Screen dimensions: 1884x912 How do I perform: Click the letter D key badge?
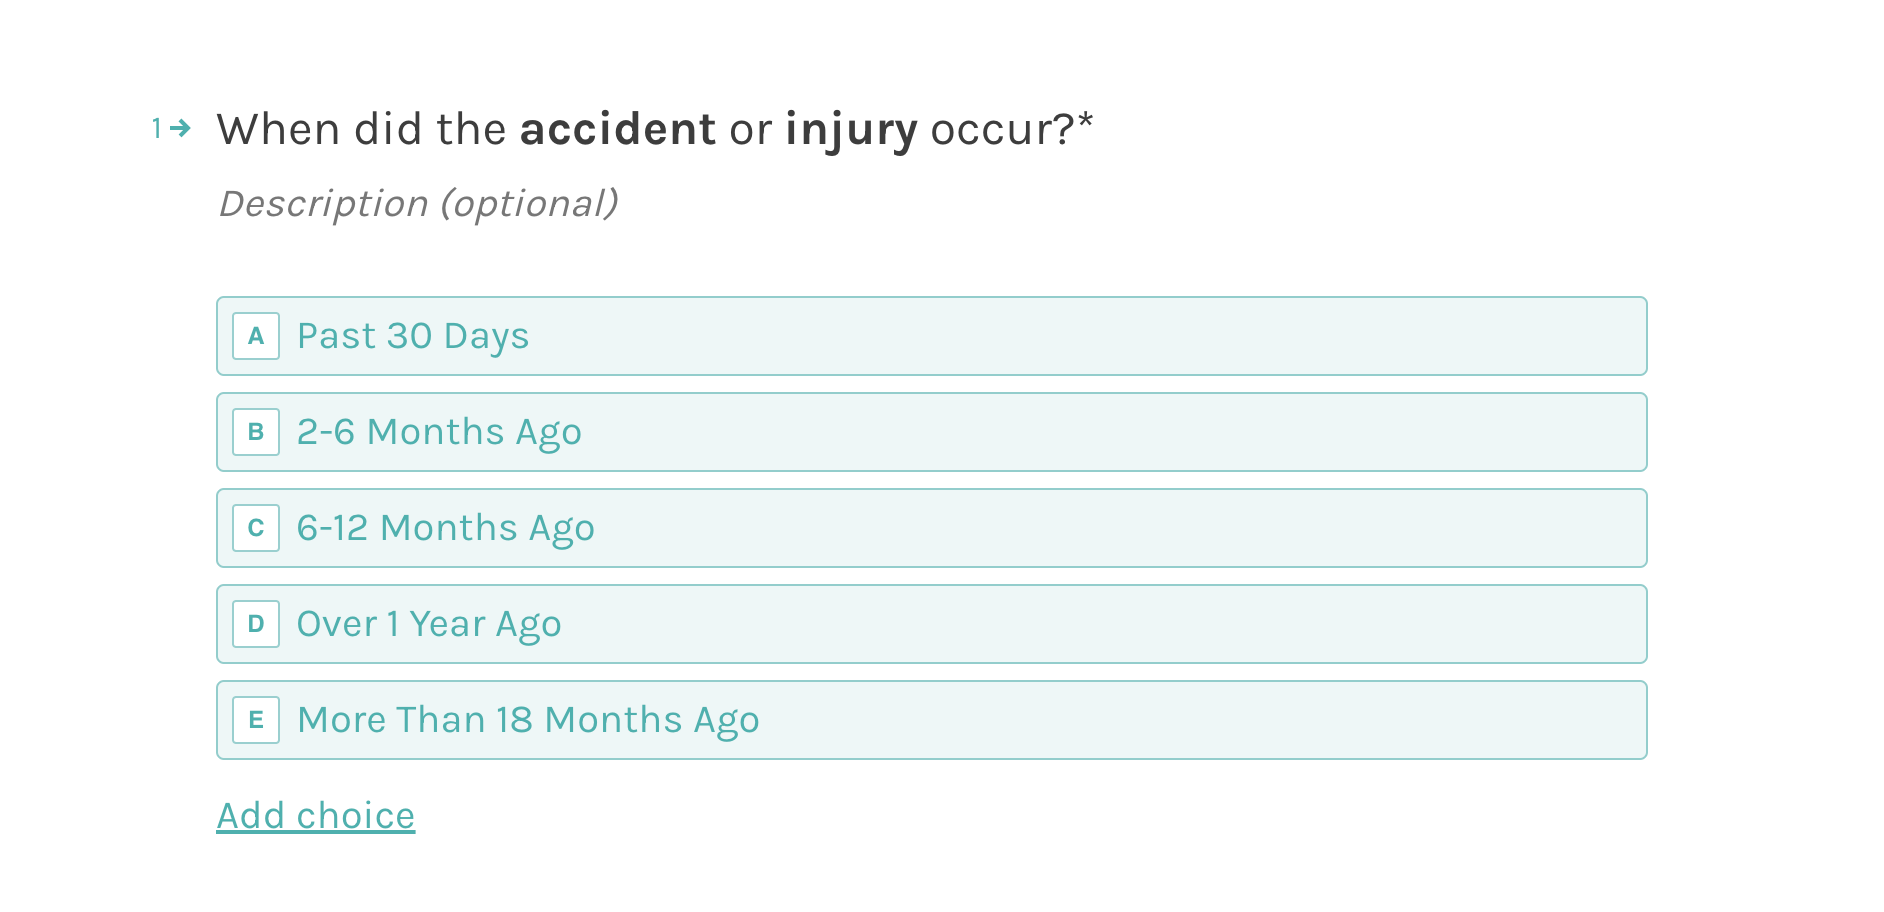[256, 624]
